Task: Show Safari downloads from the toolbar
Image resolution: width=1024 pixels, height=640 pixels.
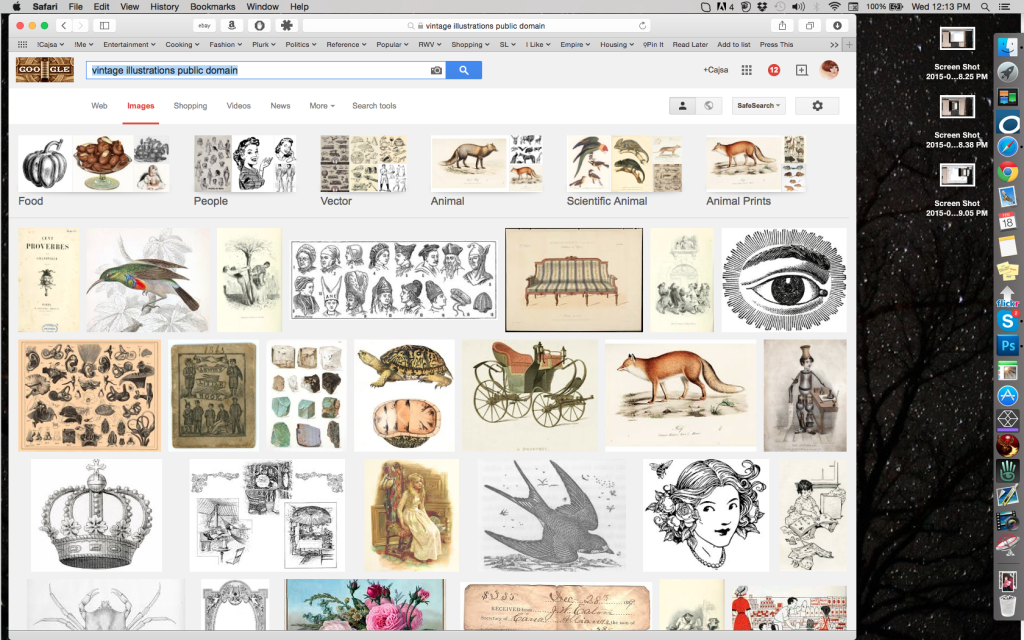Action: pos(837,24)
